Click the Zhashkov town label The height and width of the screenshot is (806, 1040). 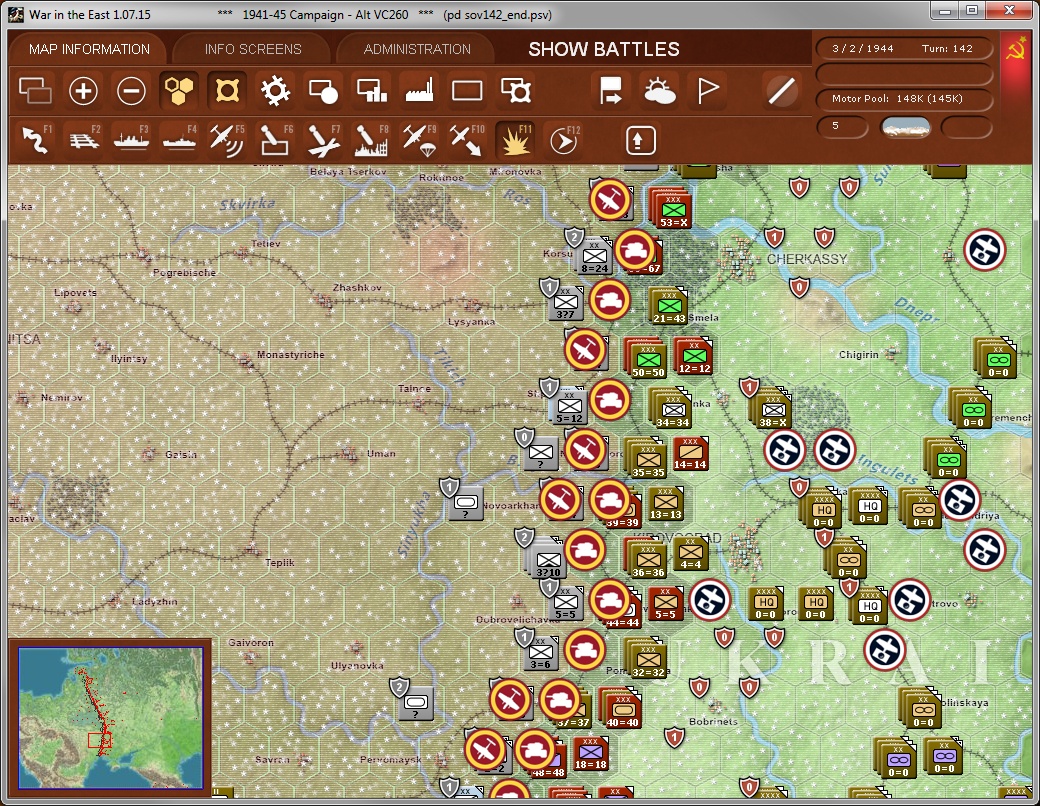357,287
